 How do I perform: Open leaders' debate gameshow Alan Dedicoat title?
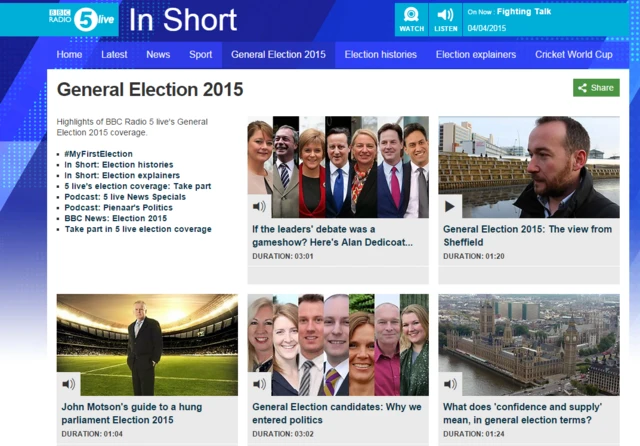point(332,235)
